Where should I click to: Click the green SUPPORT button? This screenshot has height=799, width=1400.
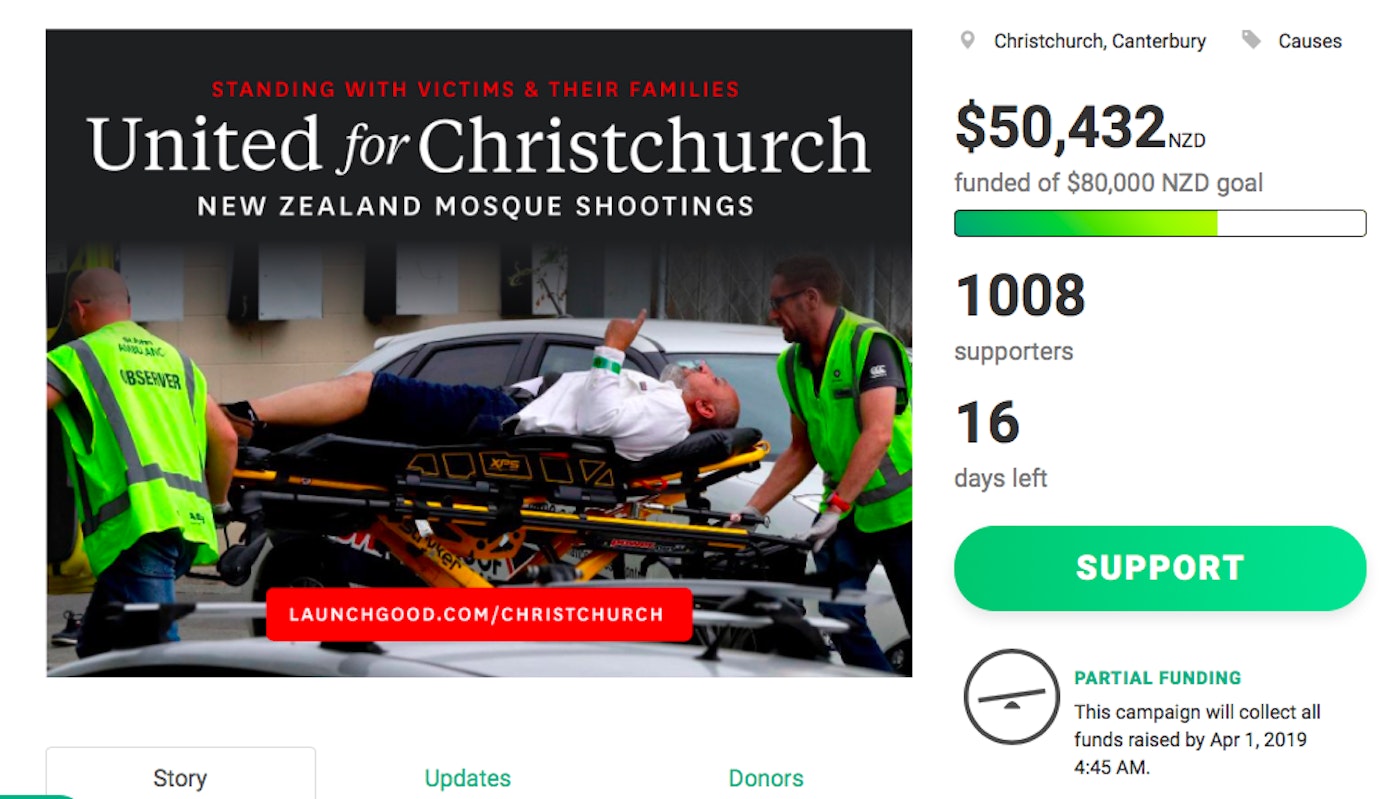(1160, 568)
